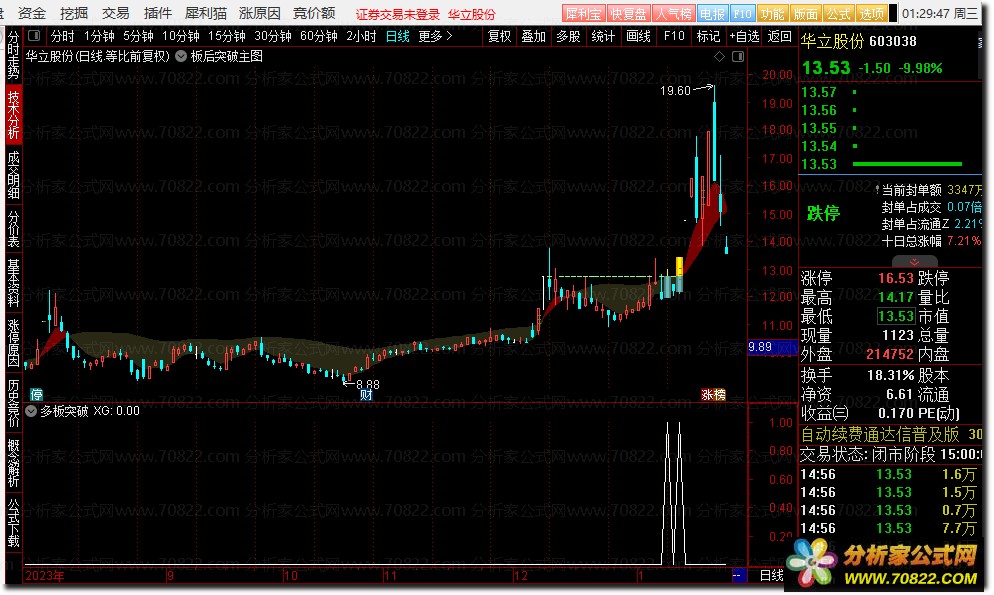This screenshot has width=994, height=595.
Task: Click the 功能 button
Action: click(772, 13)
